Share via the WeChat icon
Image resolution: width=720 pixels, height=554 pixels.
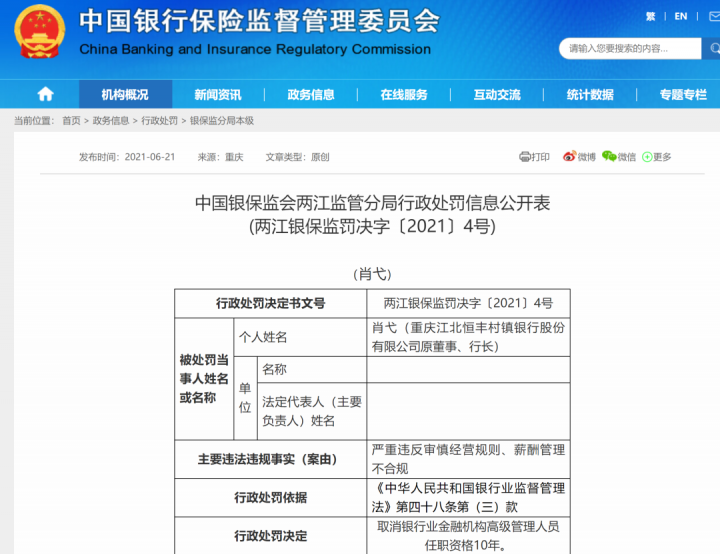(x=609, y=156)
